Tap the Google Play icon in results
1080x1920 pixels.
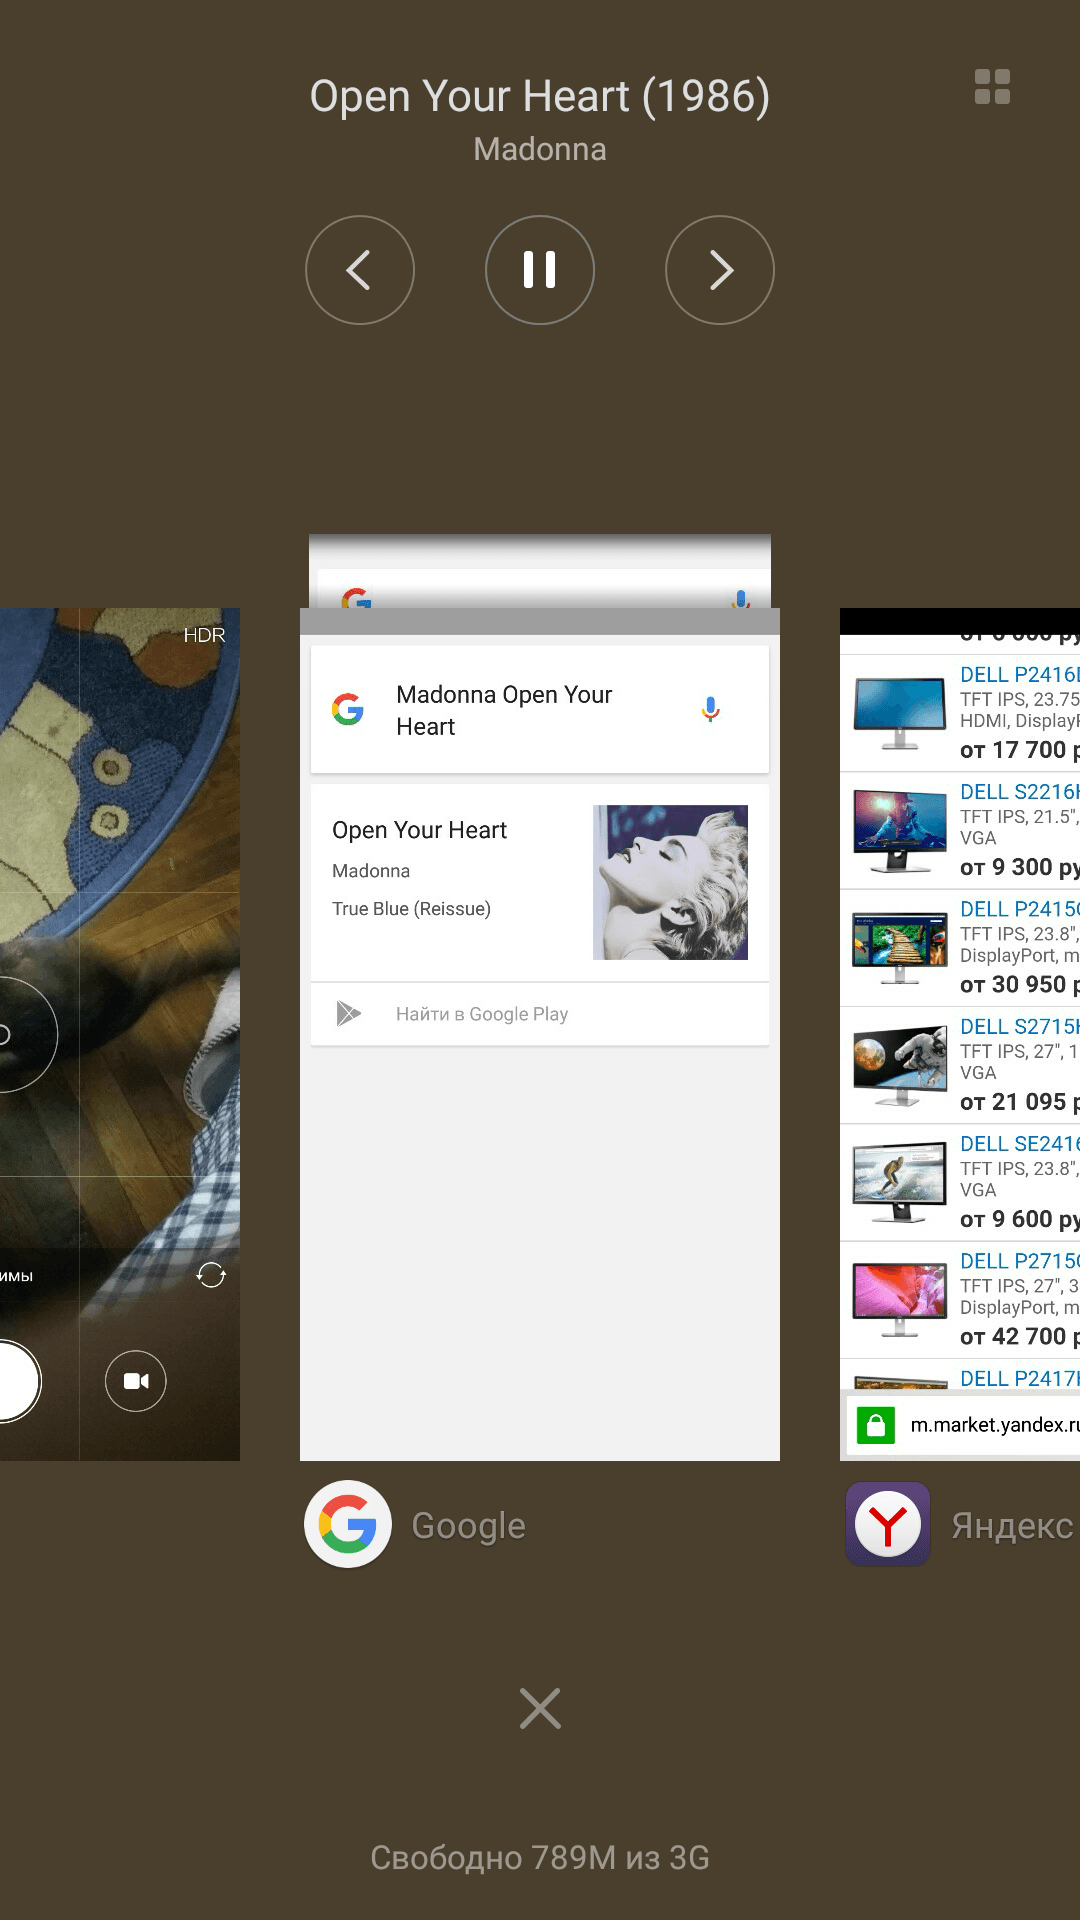pyautogui.click(x=348, y=1014)
